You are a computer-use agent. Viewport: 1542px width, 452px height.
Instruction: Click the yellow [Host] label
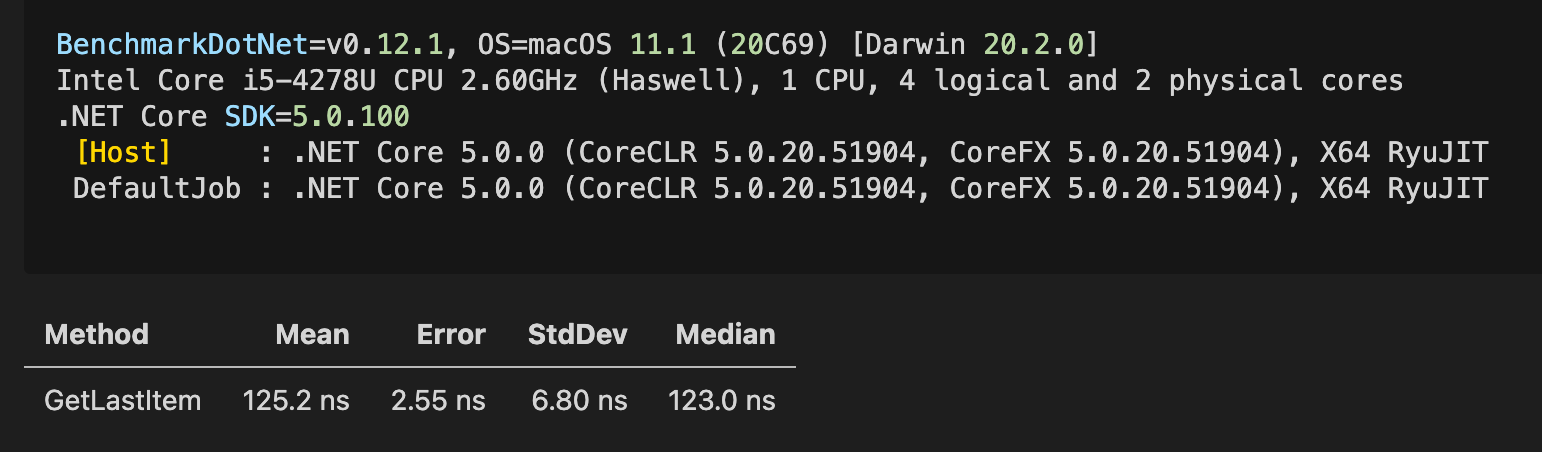coord(123,153)
